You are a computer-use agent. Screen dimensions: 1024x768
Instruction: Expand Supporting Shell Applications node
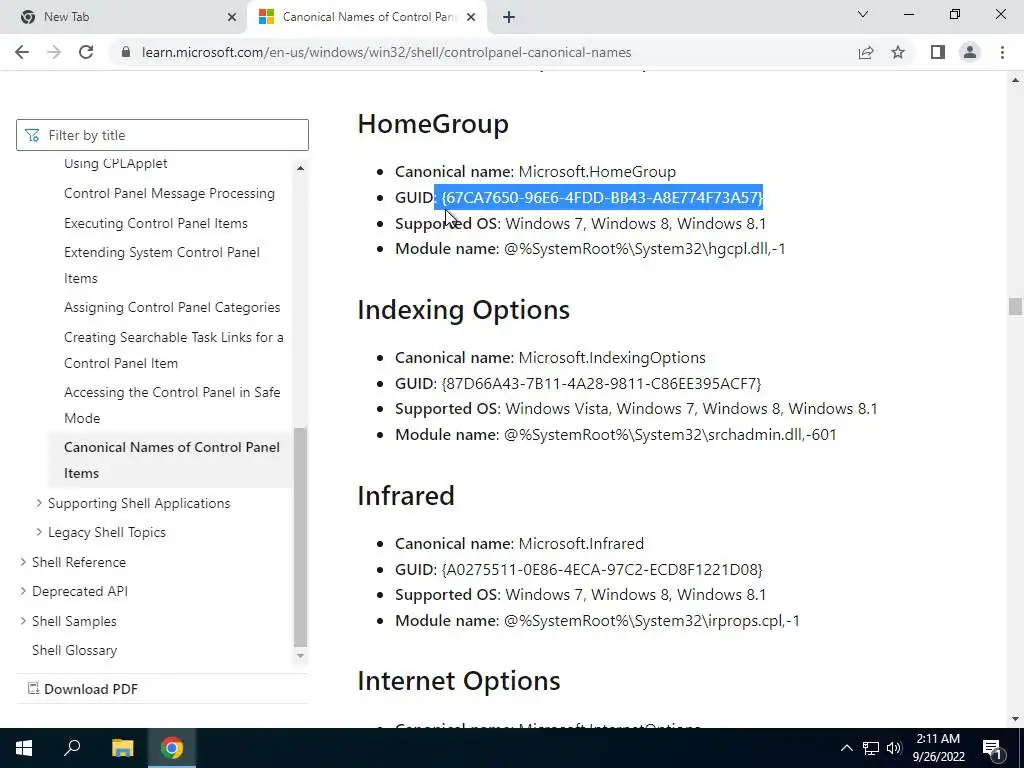point(39,503)
